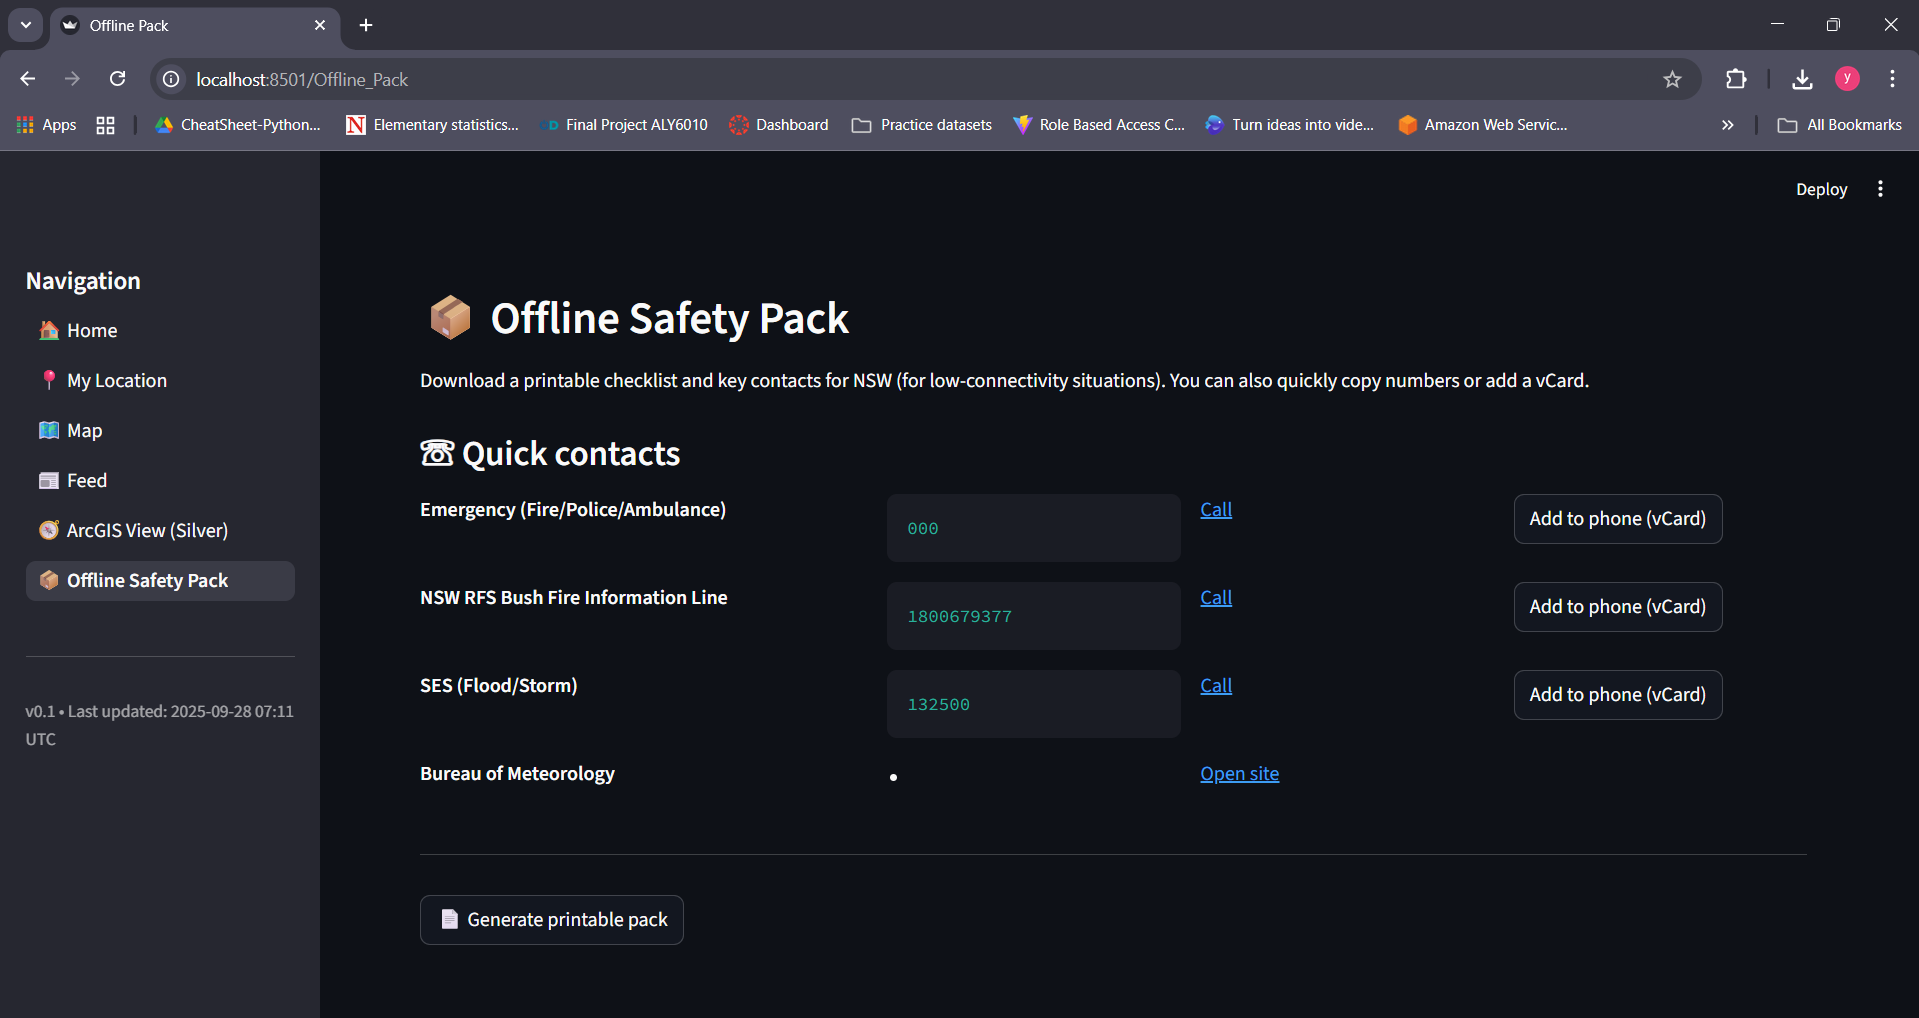Viewport: 1919px width, 1018px height.
Task: Open the Role Based Access bookmark
Action: 1098,125
